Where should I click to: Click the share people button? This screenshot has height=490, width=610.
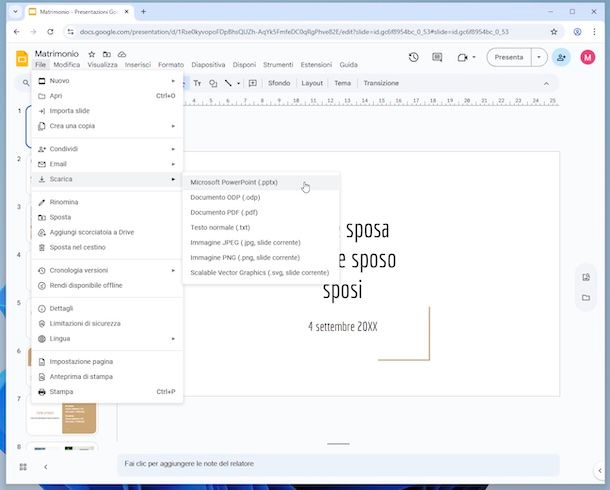[x=561, y=58]
